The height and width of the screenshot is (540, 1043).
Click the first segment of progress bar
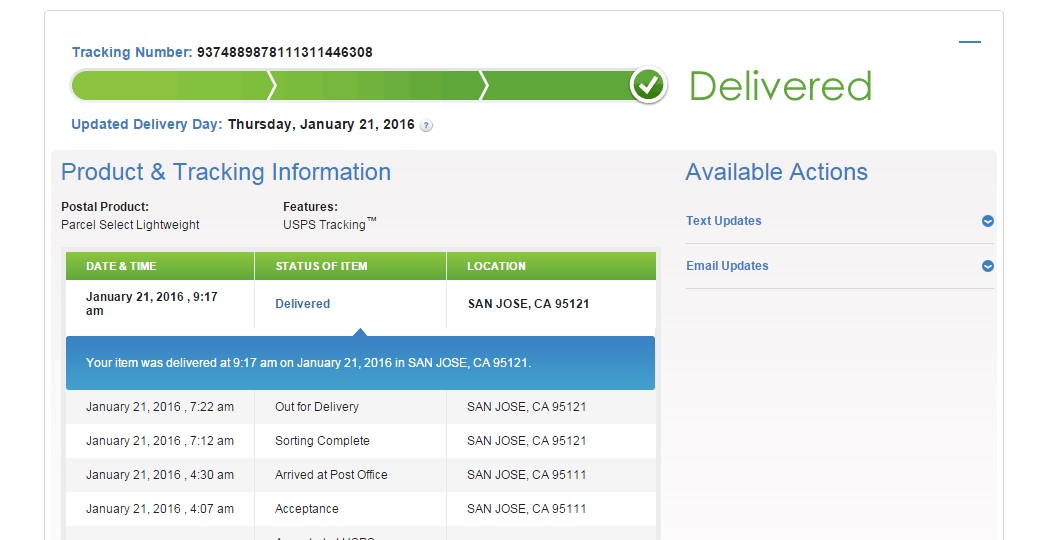tap(170, 86)
